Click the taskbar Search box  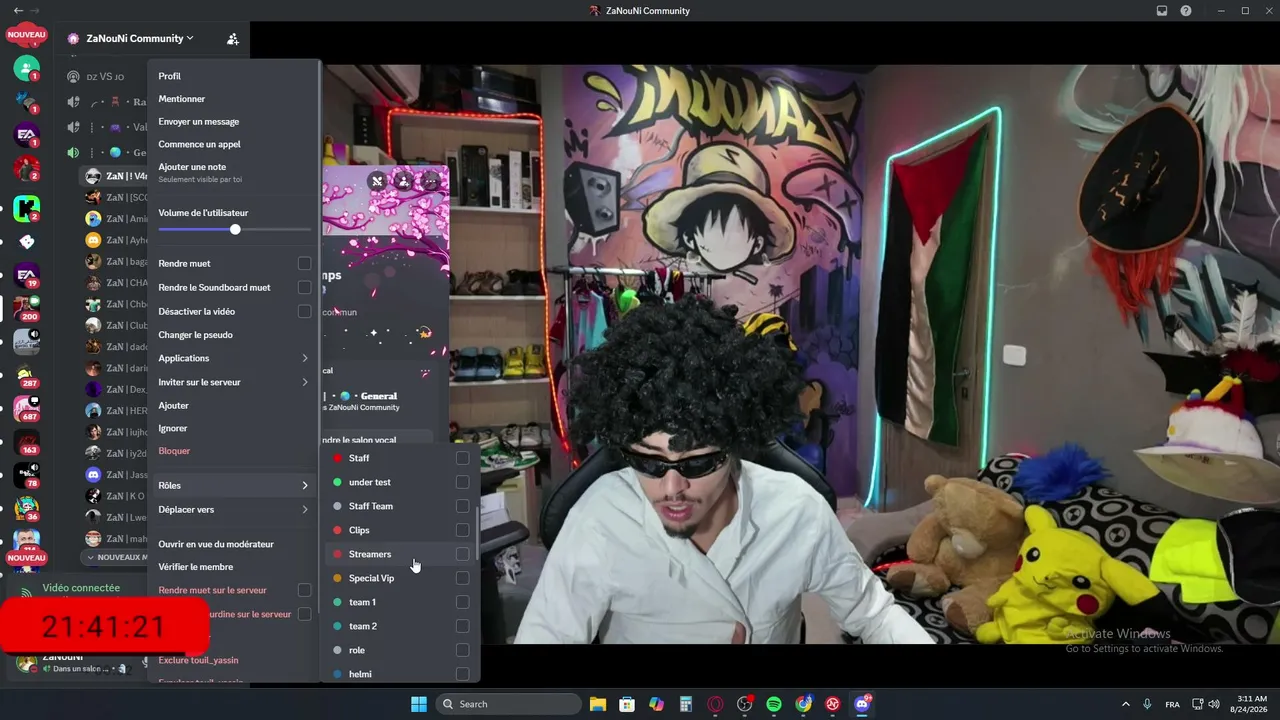507,704
